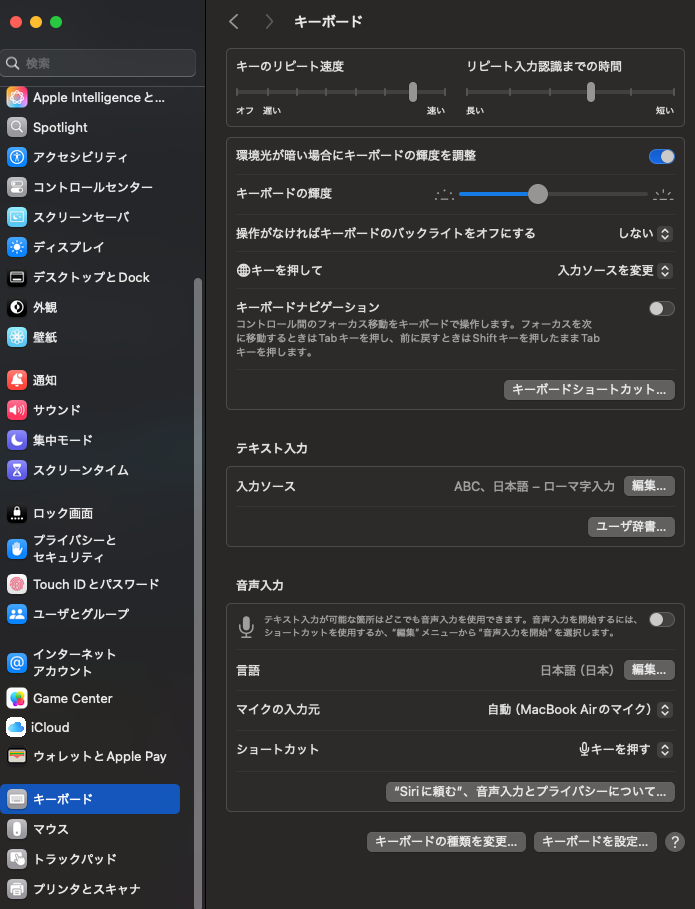The width and height of the screenshot is (695, 909).
Task: Click 編集… next to 入力ソース
Action: click(649, 486)
